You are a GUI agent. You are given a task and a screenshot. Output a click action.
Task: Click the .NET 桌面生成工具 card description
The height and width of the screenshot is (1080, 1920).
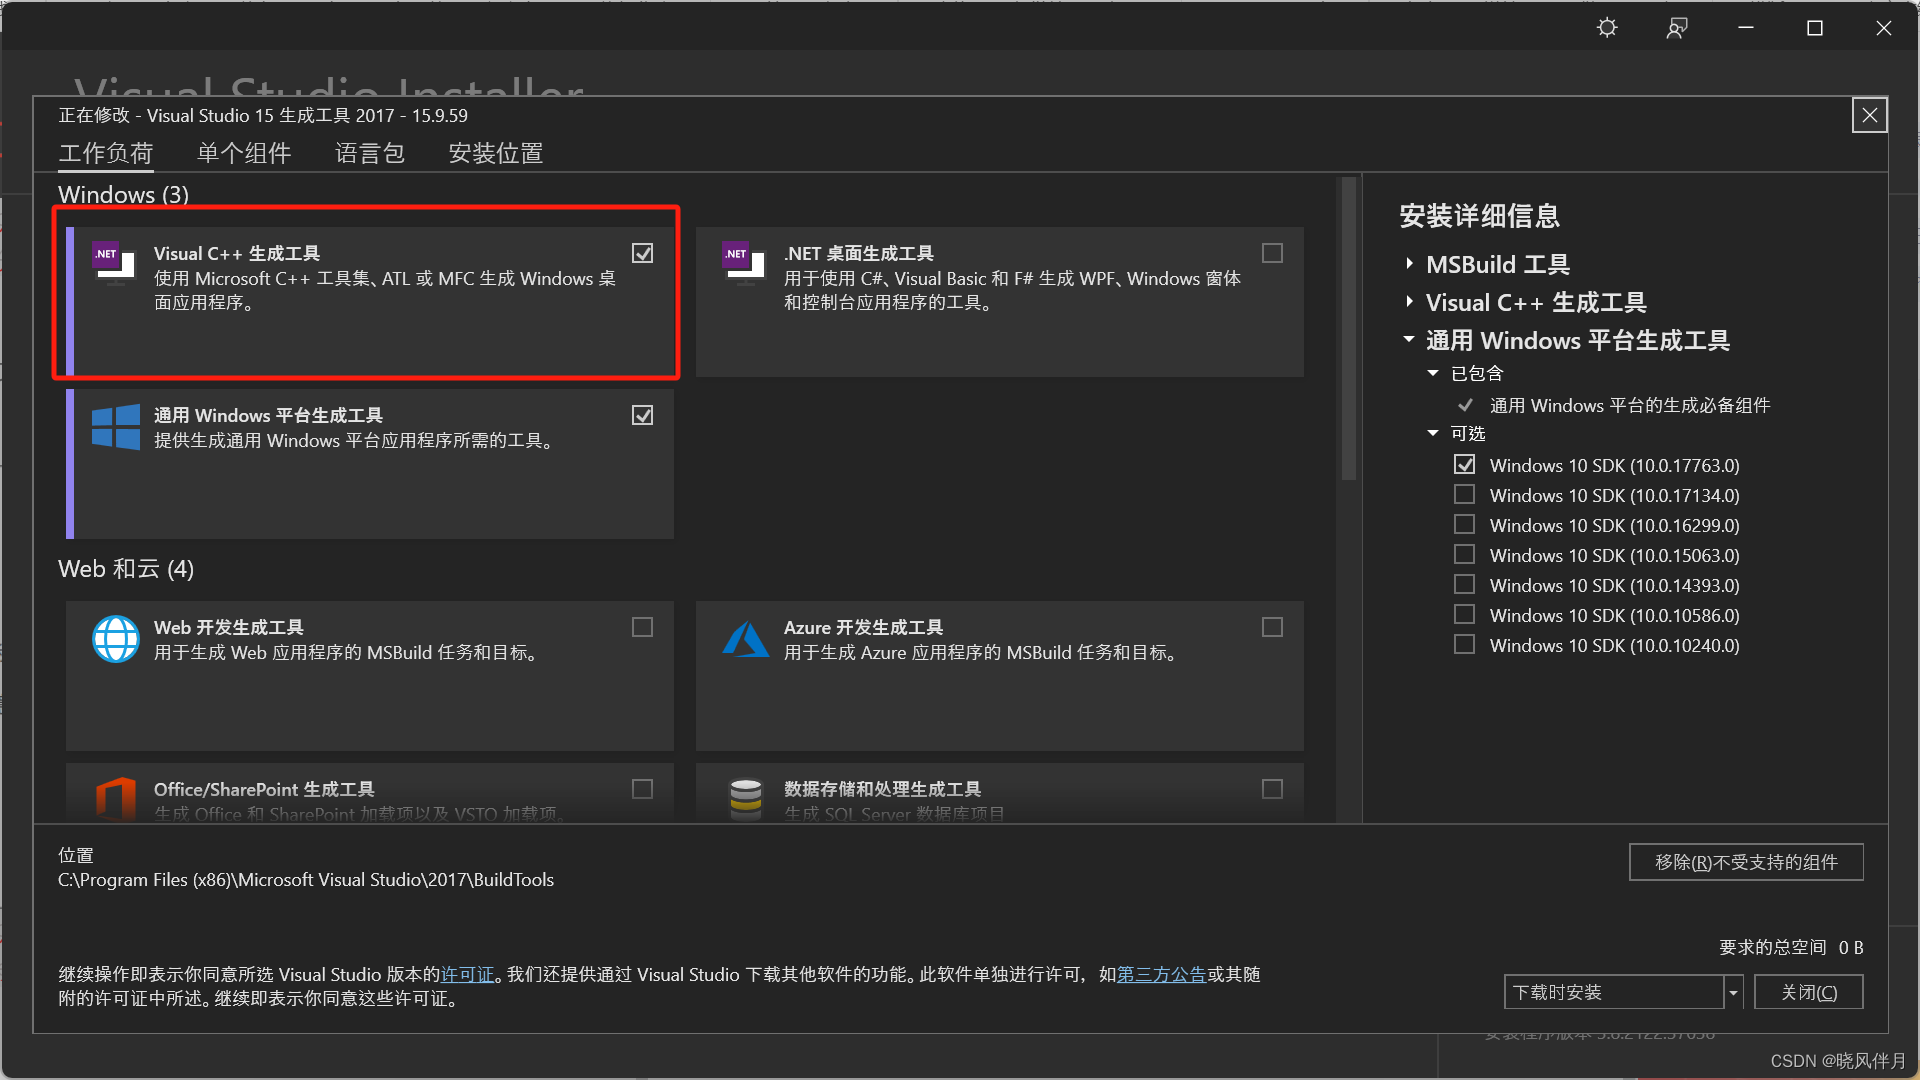pos(1012,291)
